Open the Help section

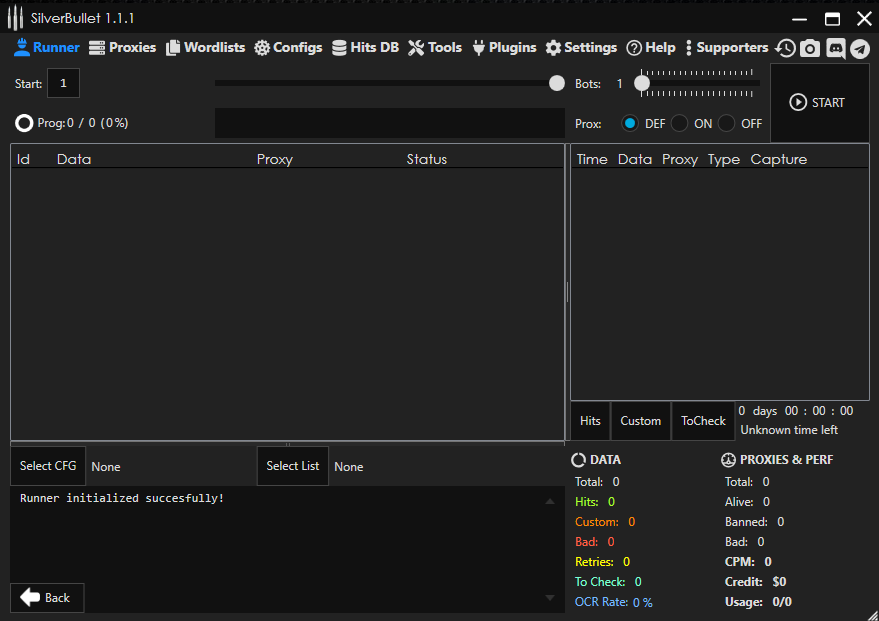(x=651, y=48)
